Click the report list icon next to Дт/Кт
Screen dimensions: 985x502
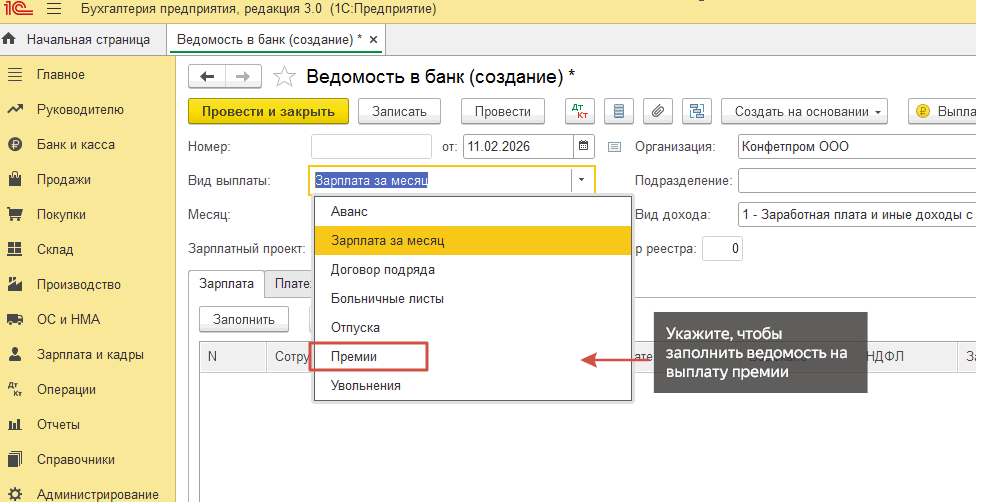[x=619, y=112]
